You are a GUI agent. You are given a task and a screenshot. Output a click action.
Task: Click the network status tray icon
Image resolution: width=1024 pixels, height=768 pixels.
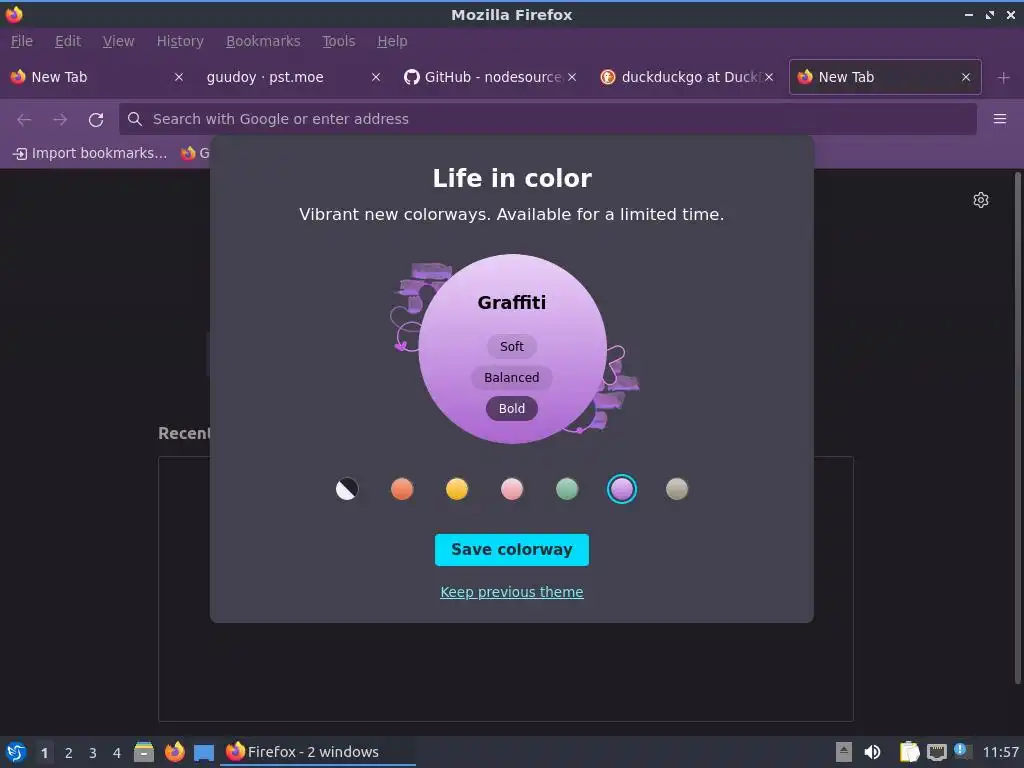[936, 752]
